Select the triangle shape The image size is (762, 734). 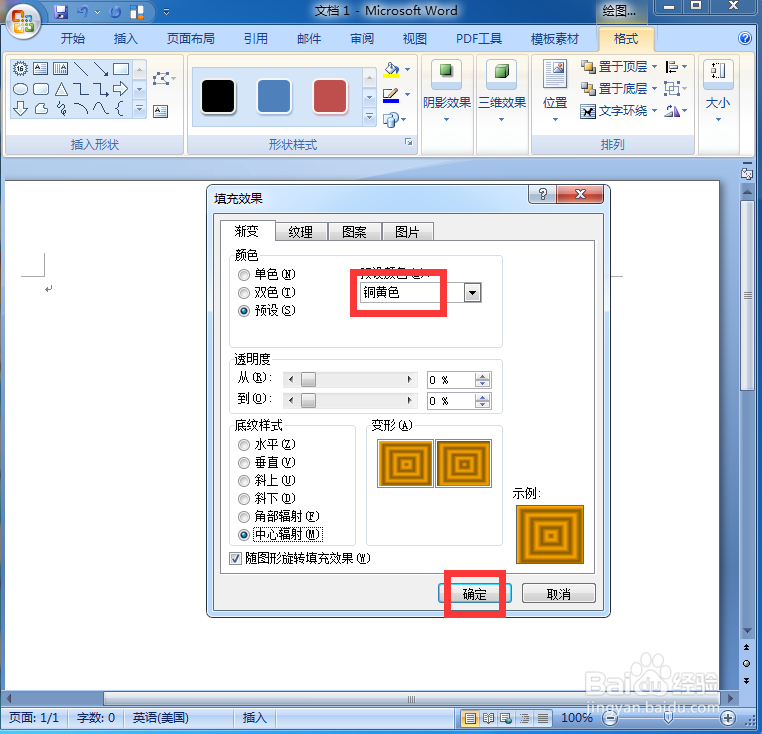[61, 89]
